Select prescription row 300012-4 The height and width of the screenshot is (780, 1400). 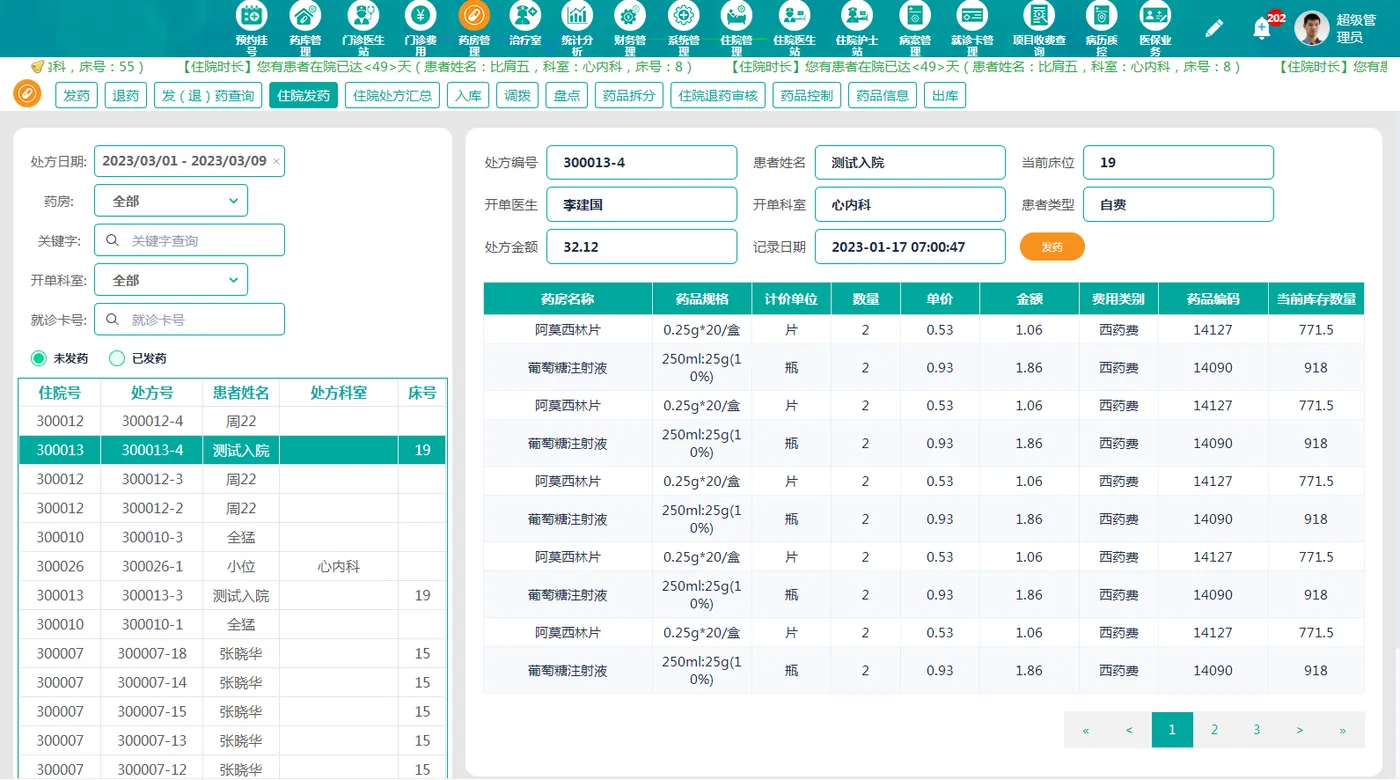point(232,421)
